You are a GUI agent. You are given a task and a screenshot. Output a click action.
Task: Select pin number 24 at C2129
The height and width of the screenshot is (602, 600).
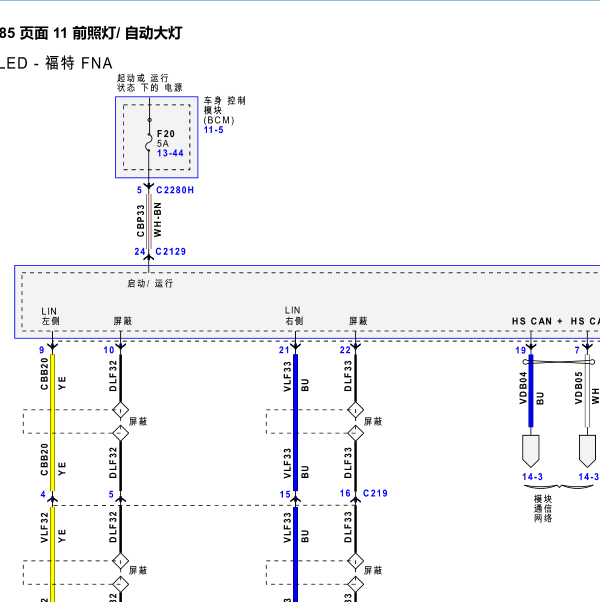tap(139, 251)
